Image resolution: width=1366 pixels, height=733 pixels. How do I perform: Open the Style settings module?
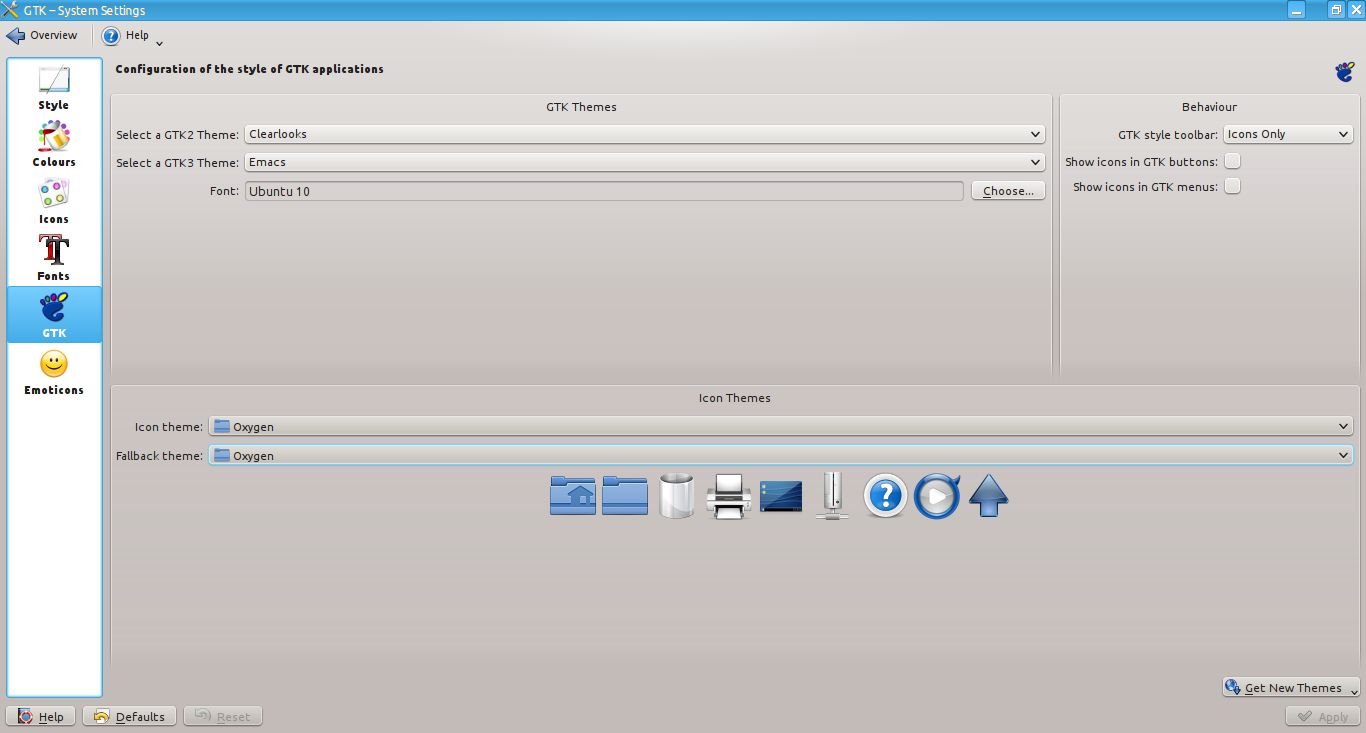[54, 88]
